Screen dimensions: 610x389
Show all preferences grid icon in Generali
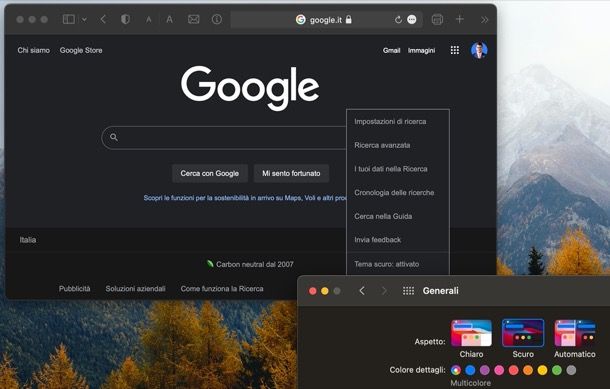pyautogui.click(x=408, y=291)
